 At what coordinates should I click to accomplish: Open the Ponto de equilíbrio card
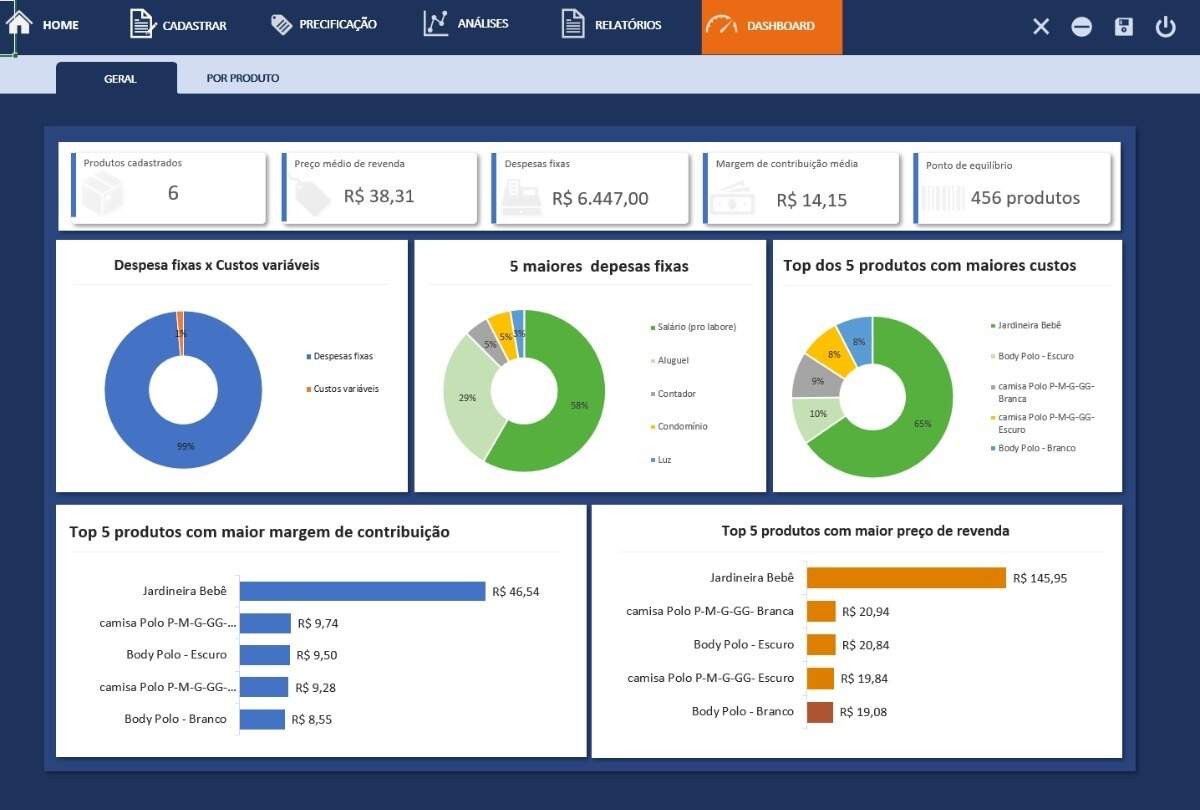[1013, 188]
